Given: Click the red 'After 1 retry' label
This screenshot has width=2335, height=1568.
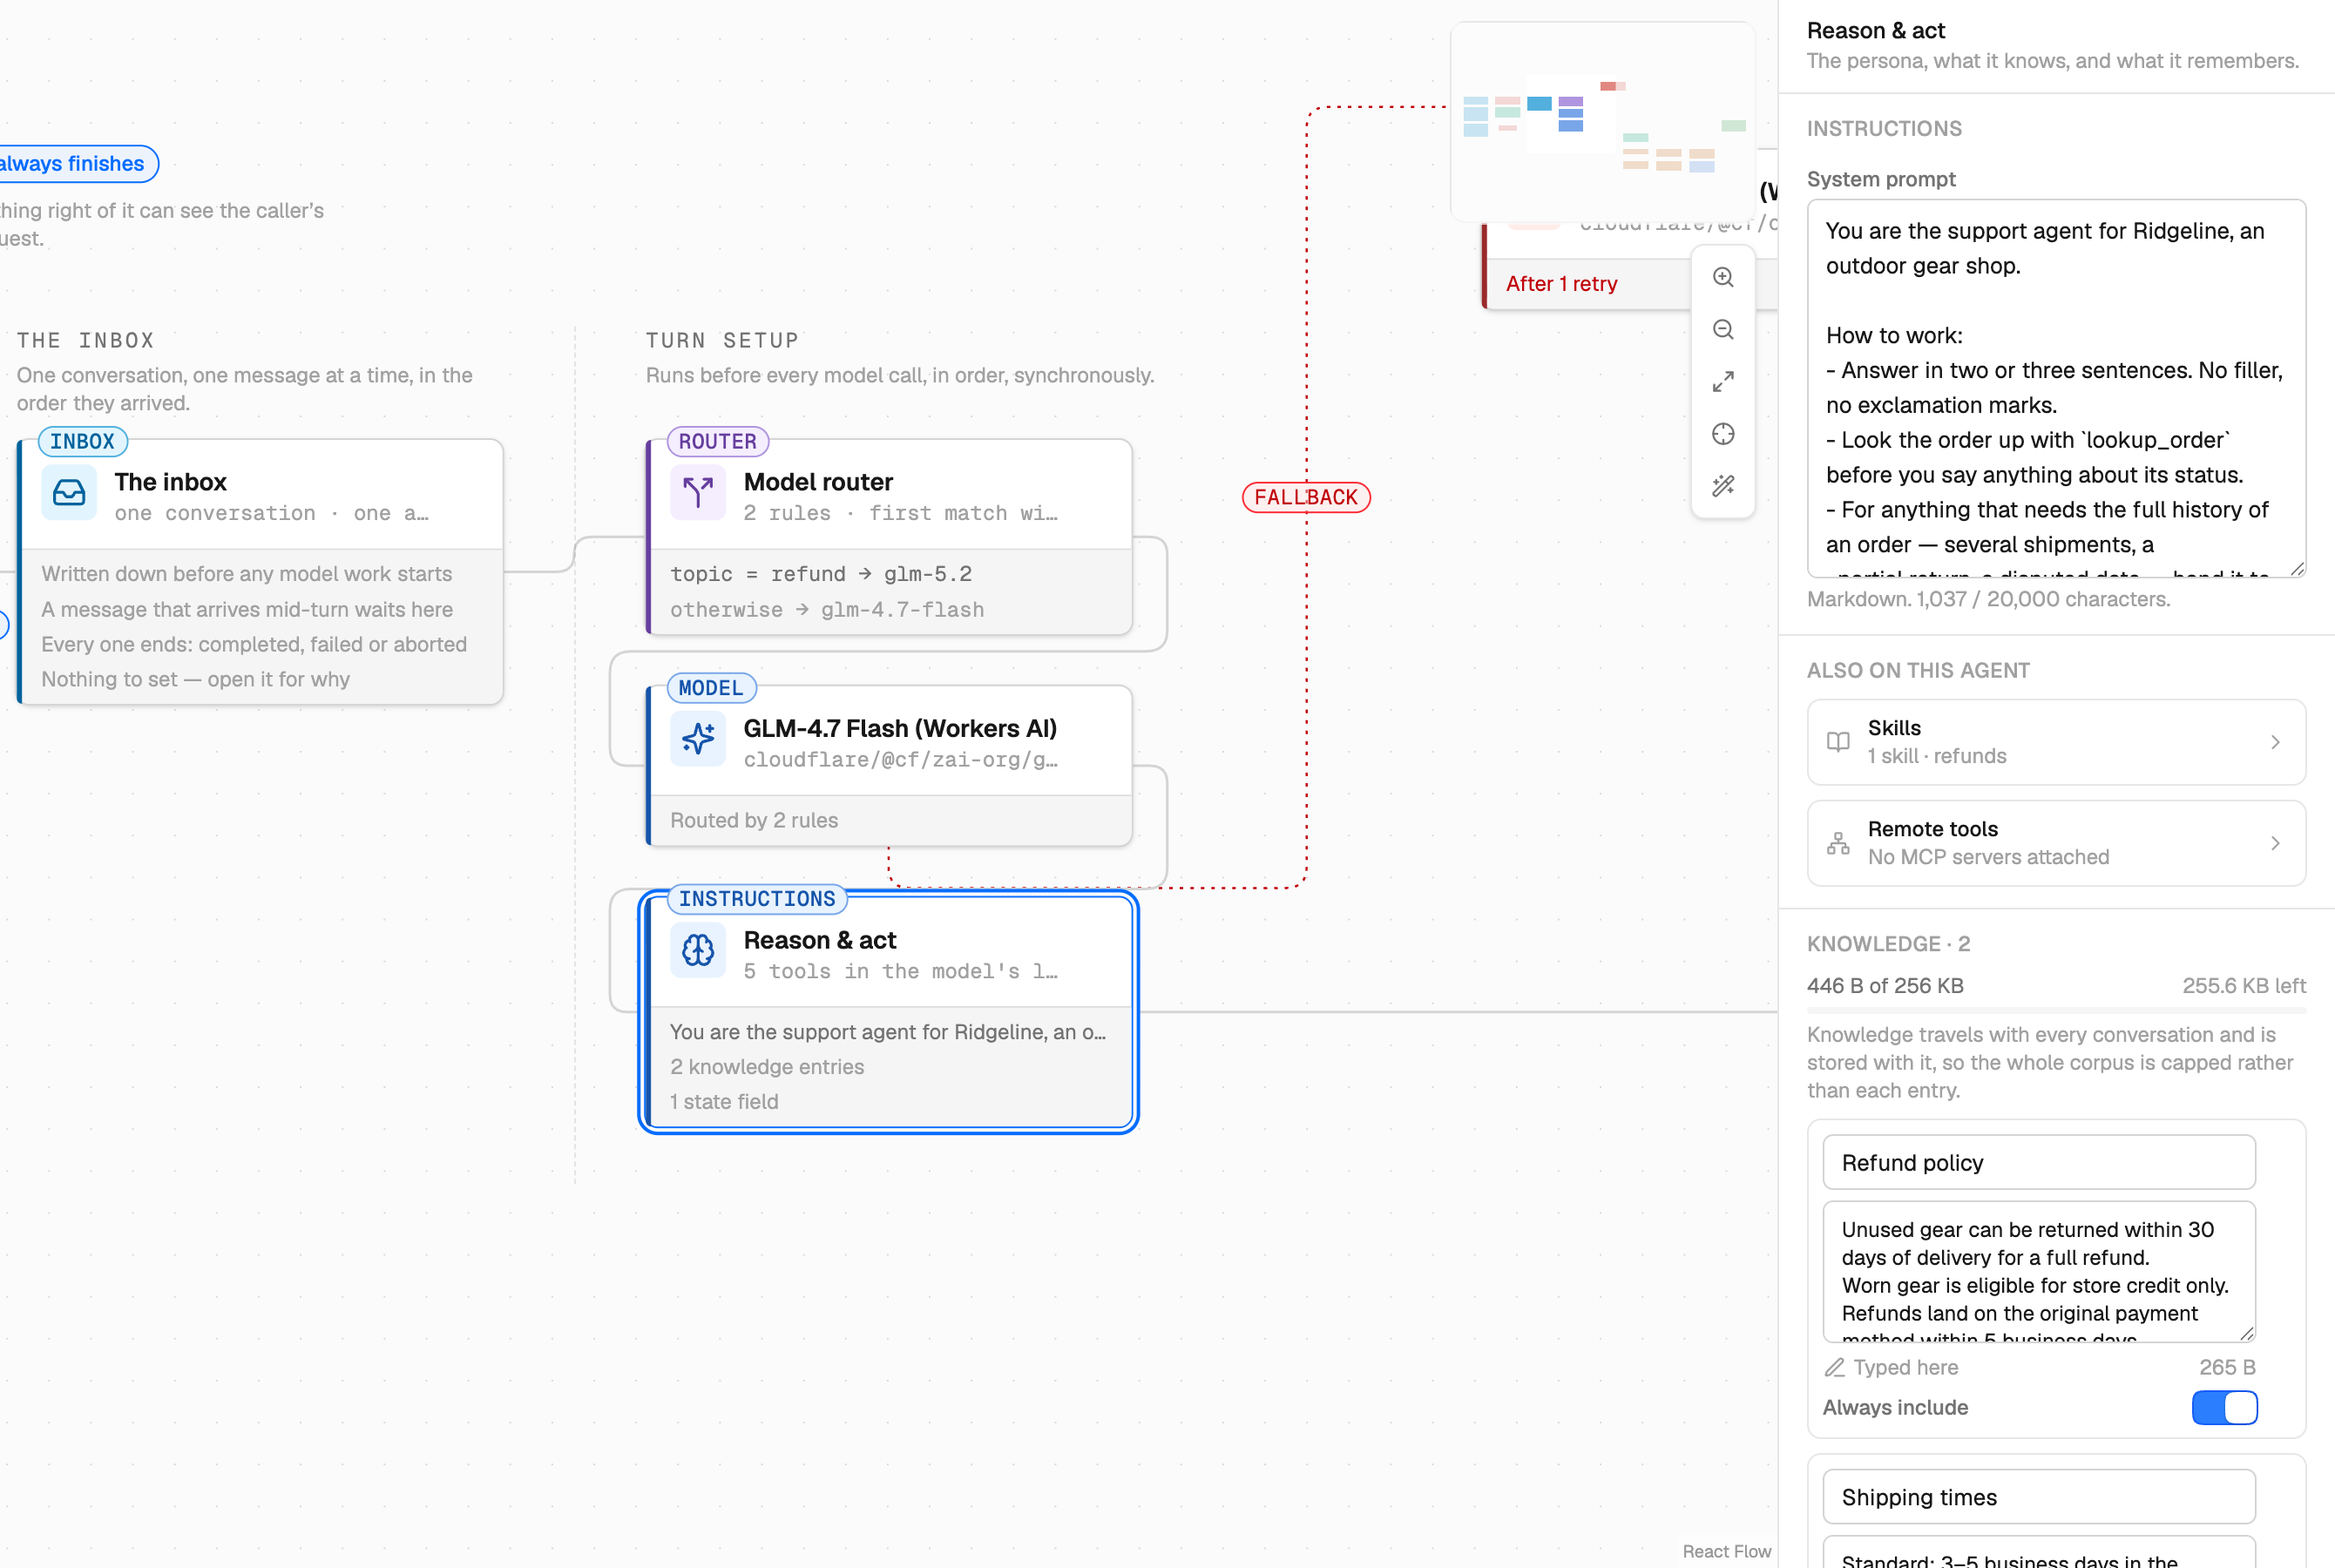Looking at the screenshot, I should (x=1561, y=284).
